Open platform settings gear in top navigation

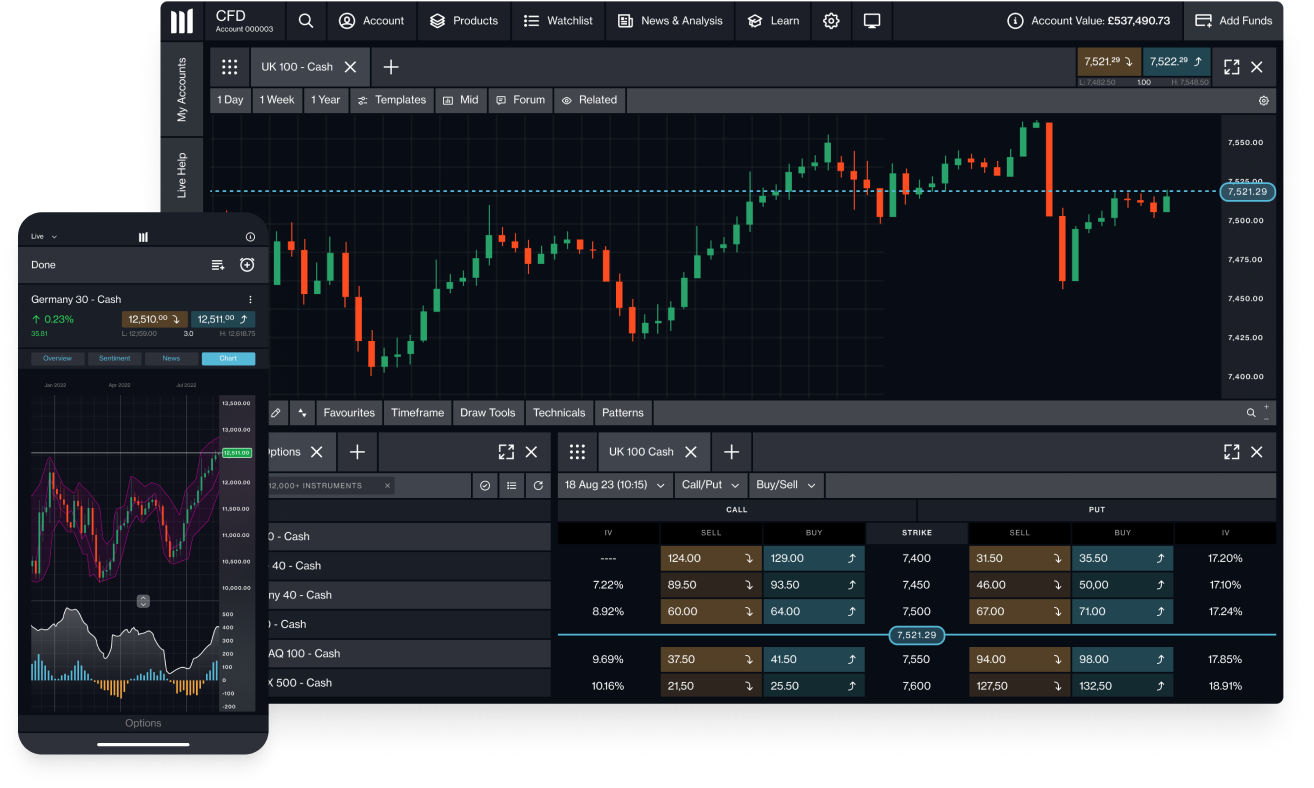point(831,20)
